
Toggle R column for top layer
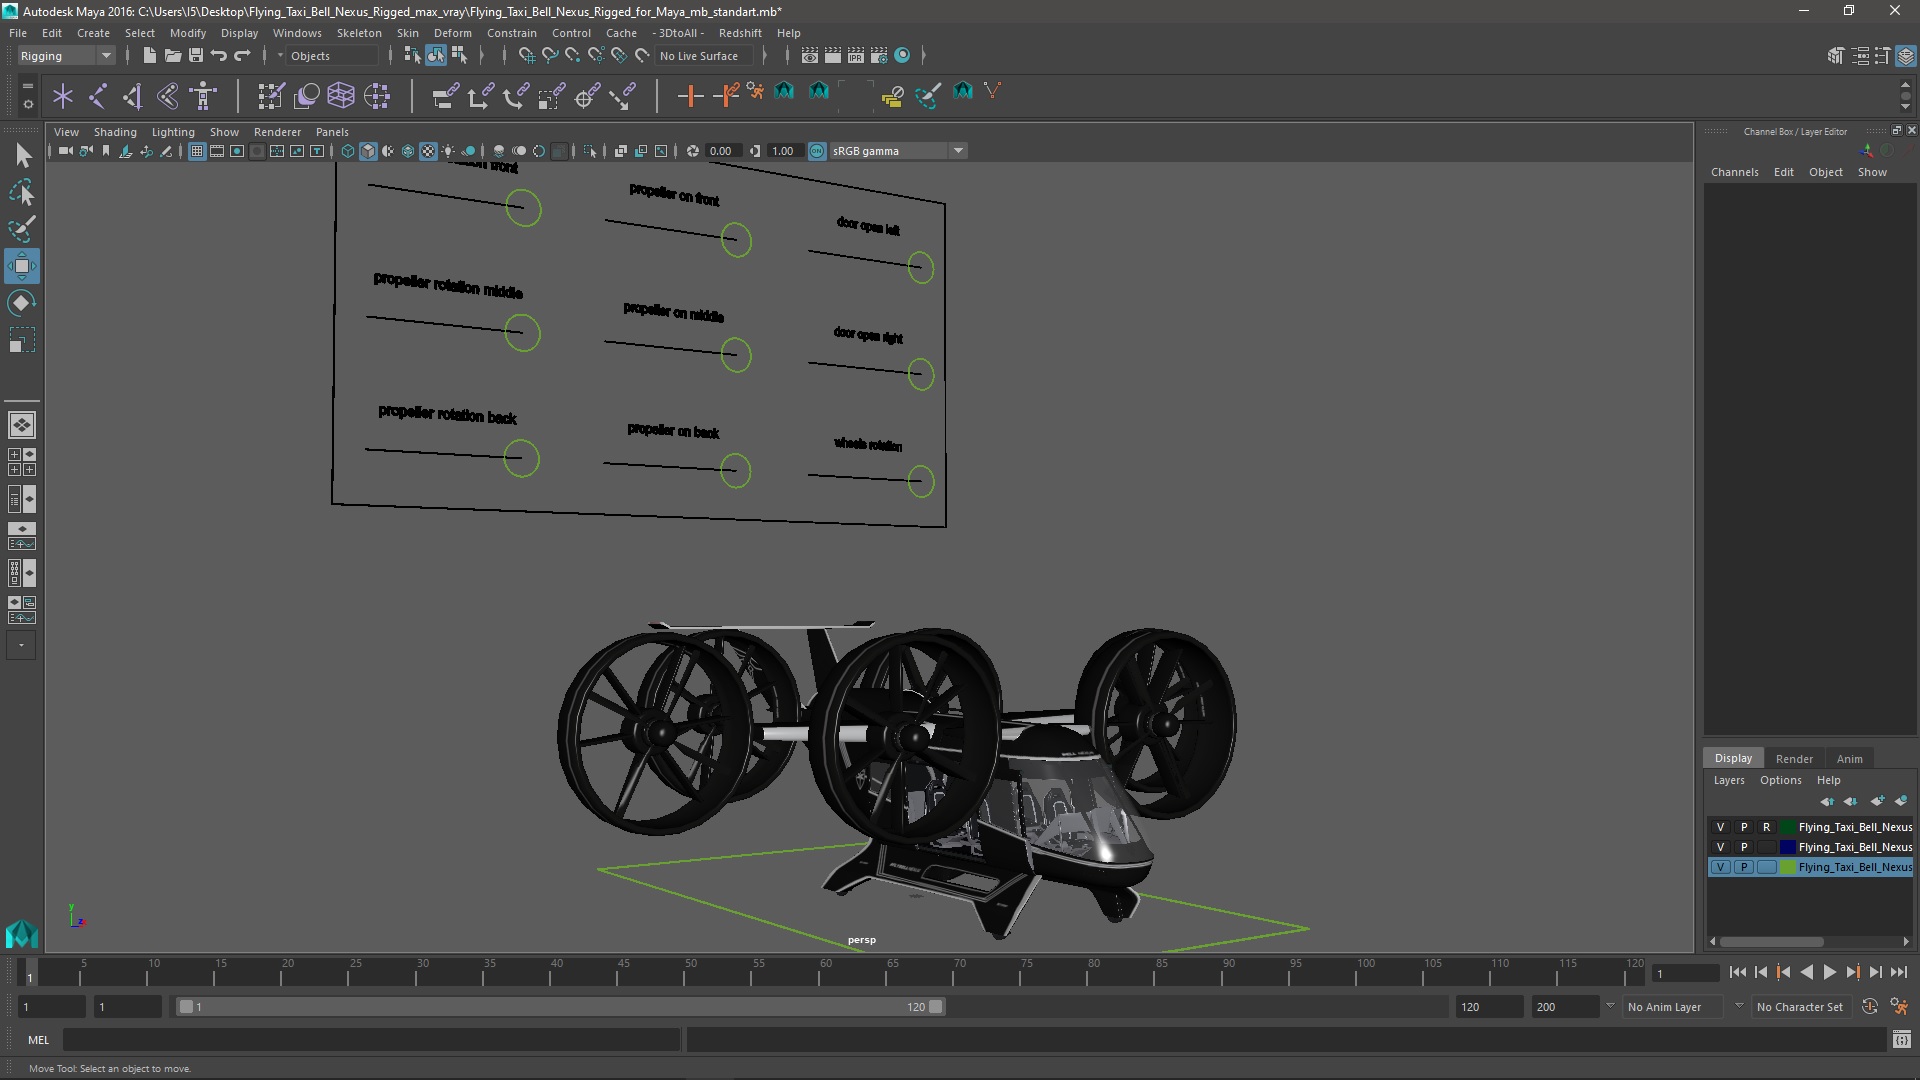pos(1766,825)
